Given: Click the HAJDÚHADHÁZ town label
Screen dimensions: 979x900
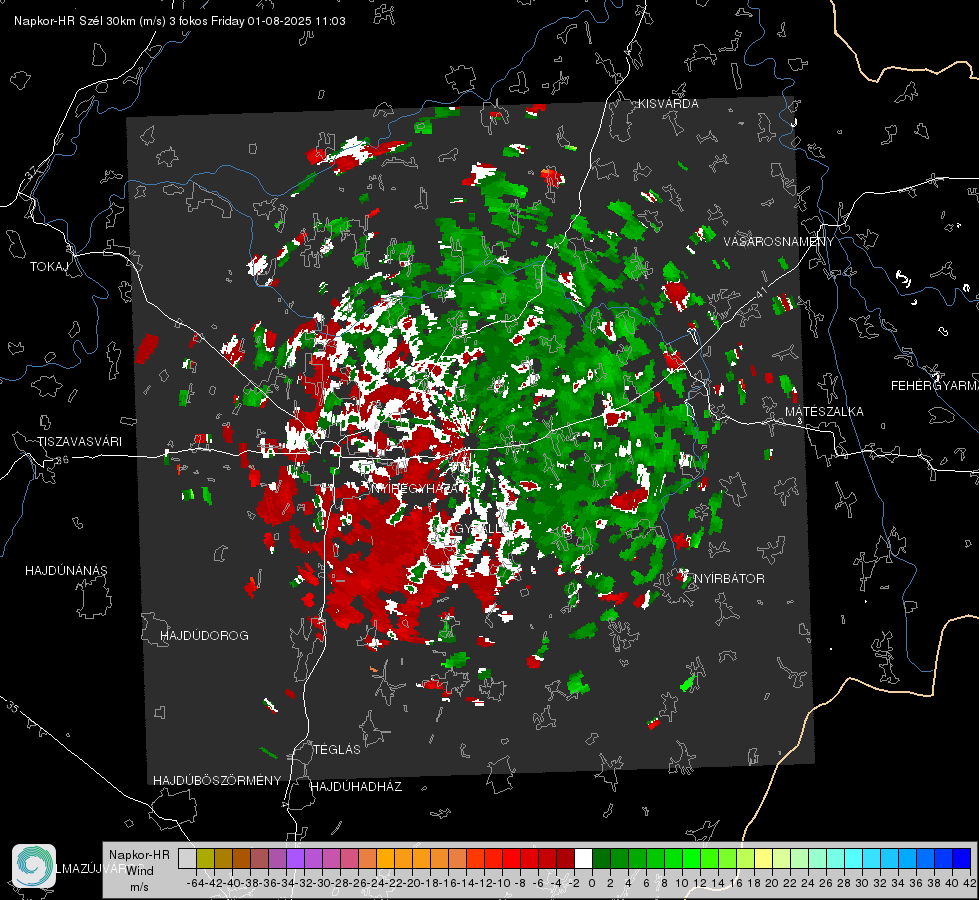Looking at the screenshot, I should coord(356,786).
